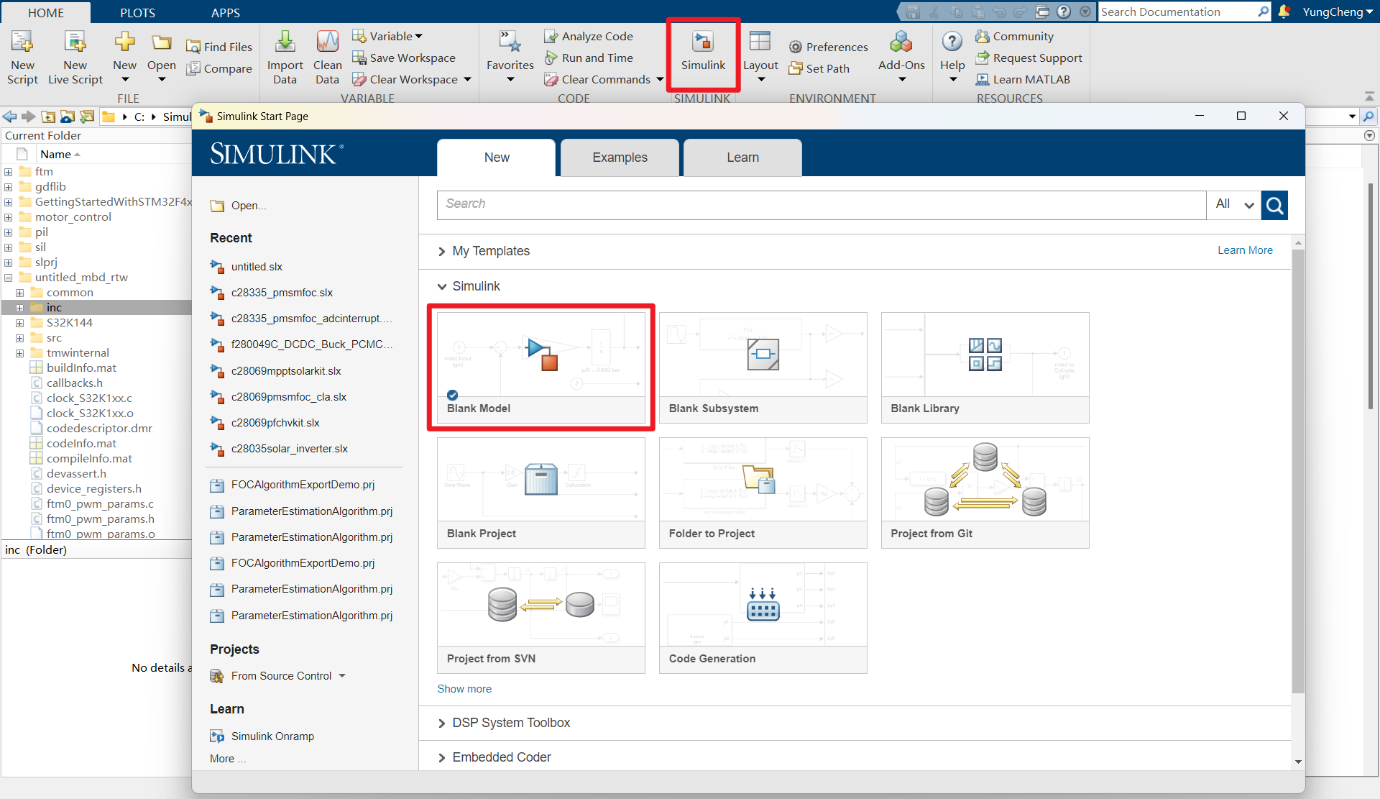This screenshot has width=1380, height=799.
Task: Open the All search filter dropdown
Action: (1233, 204)
